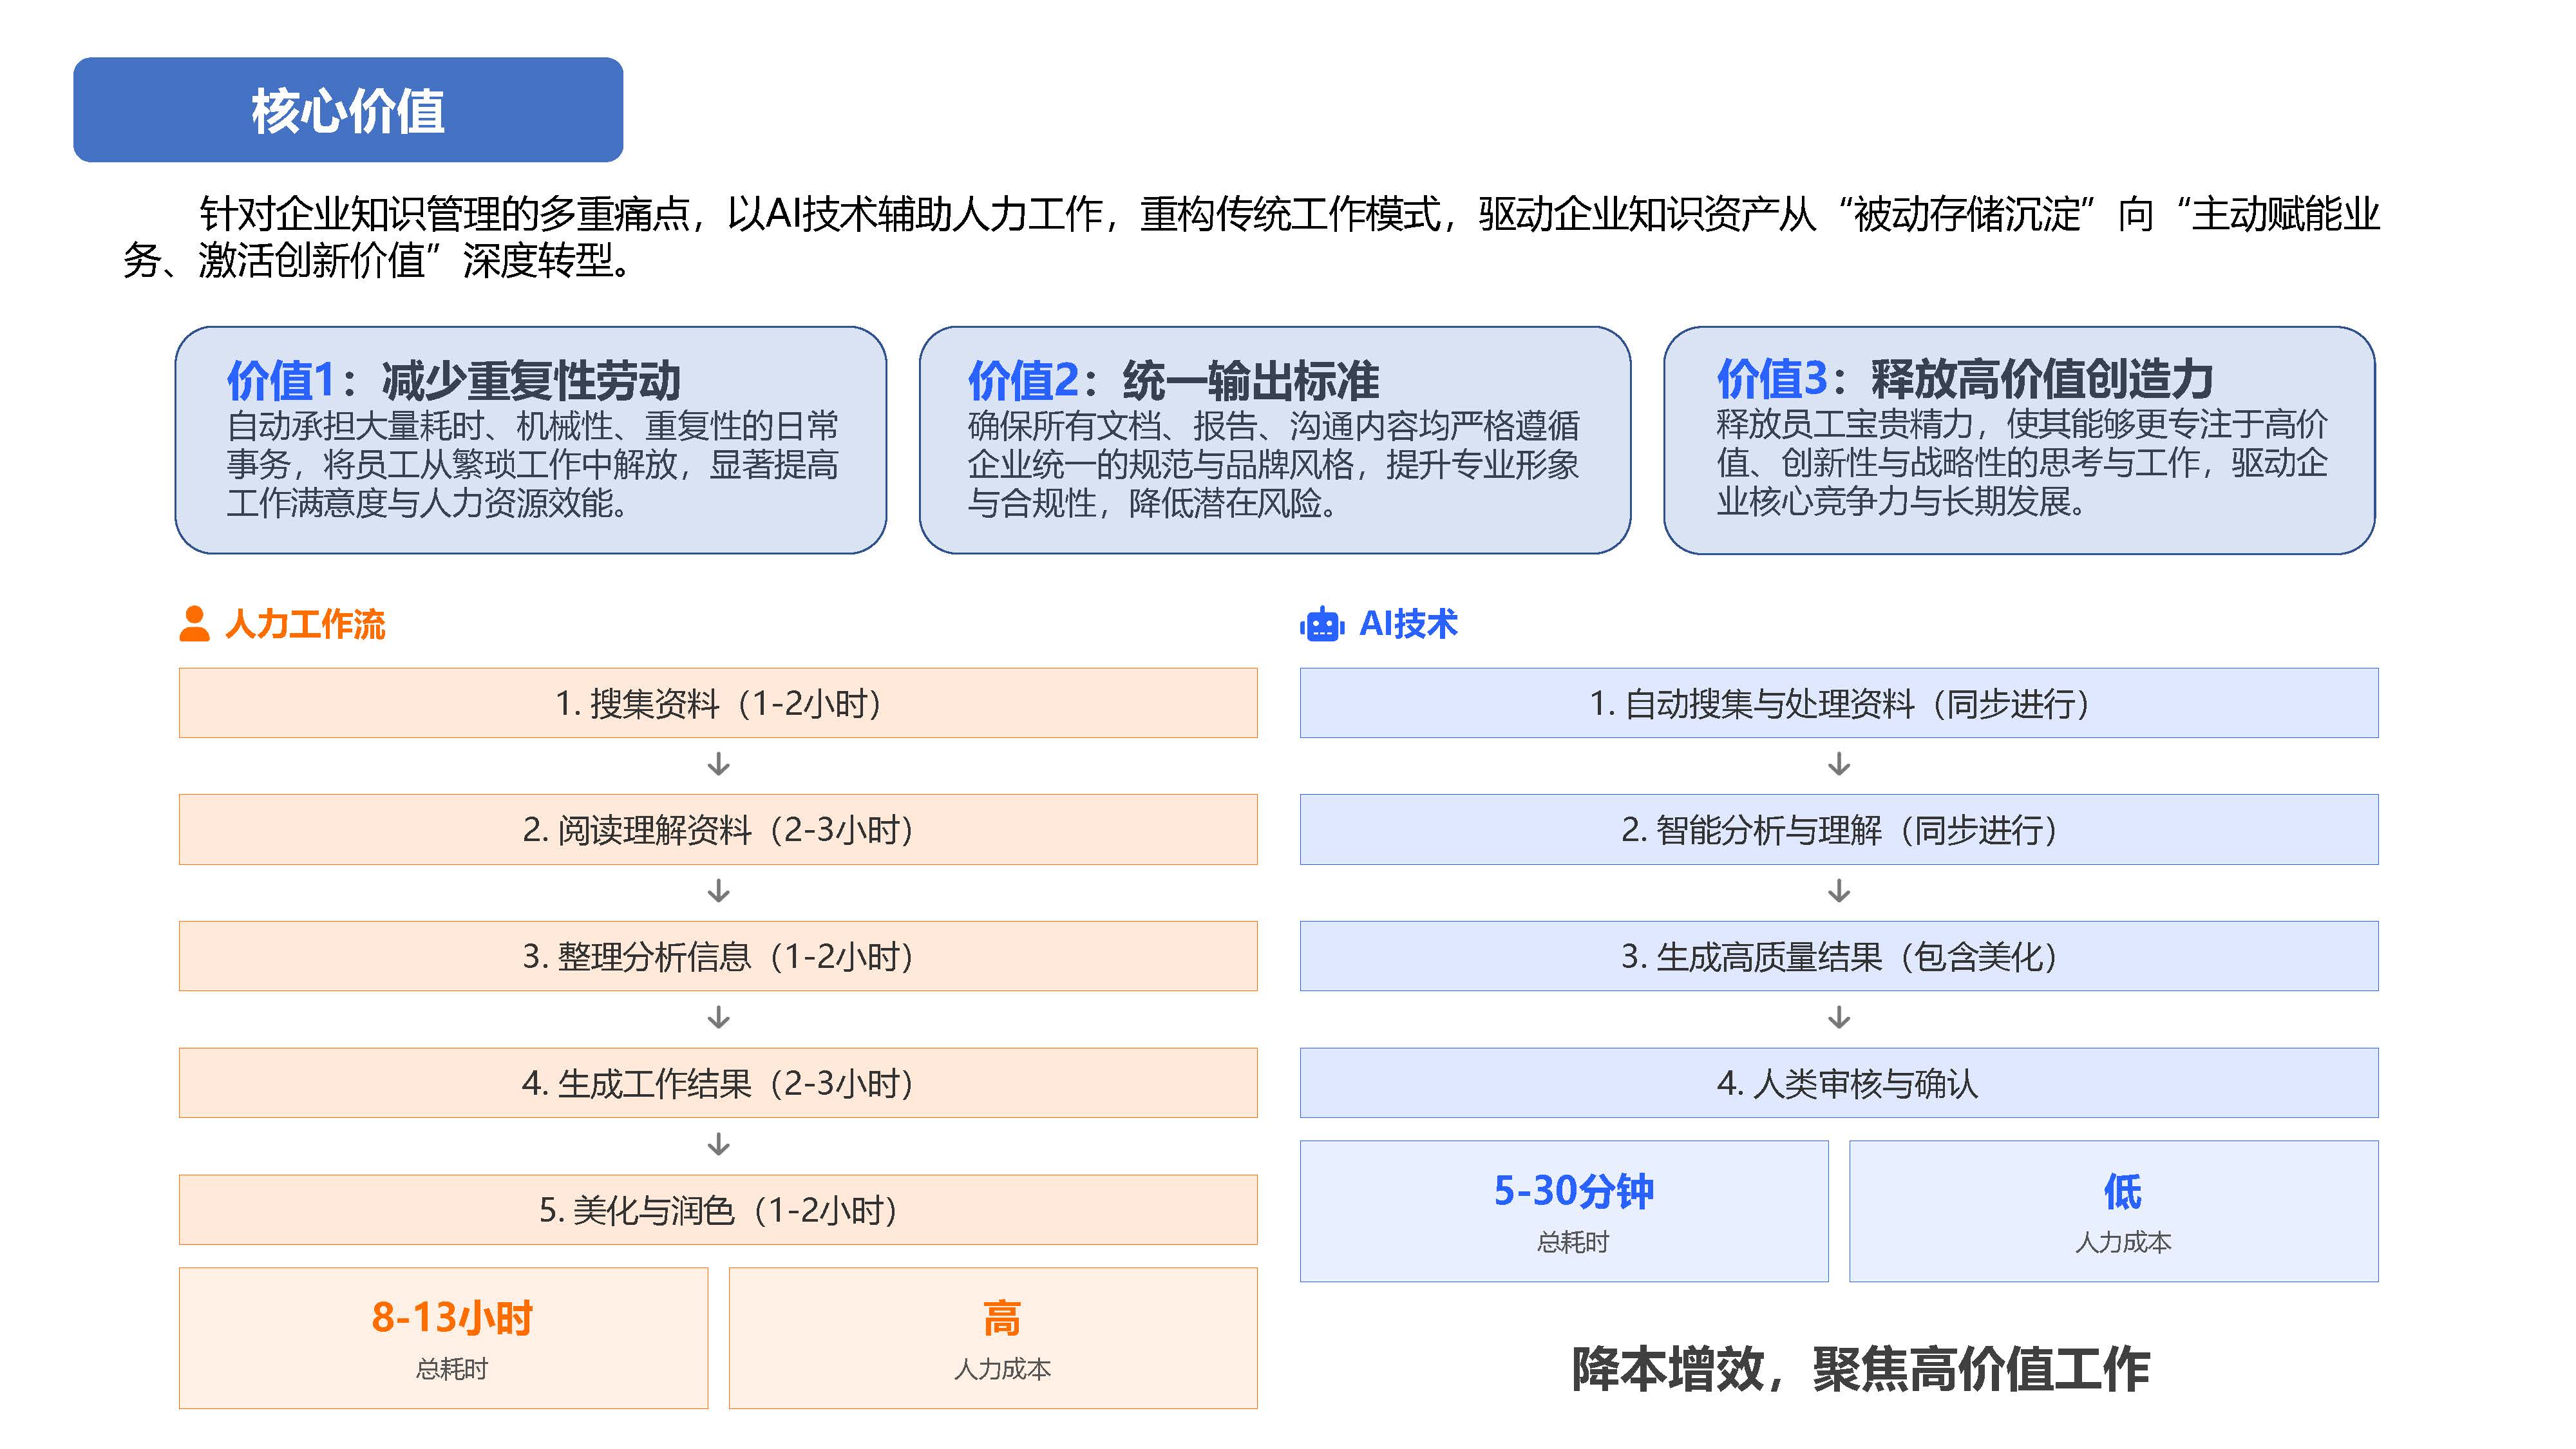This screenshot has height=1449, width=2576.
Task: Click the AI技术 section label
Action: click(1408, 624)
